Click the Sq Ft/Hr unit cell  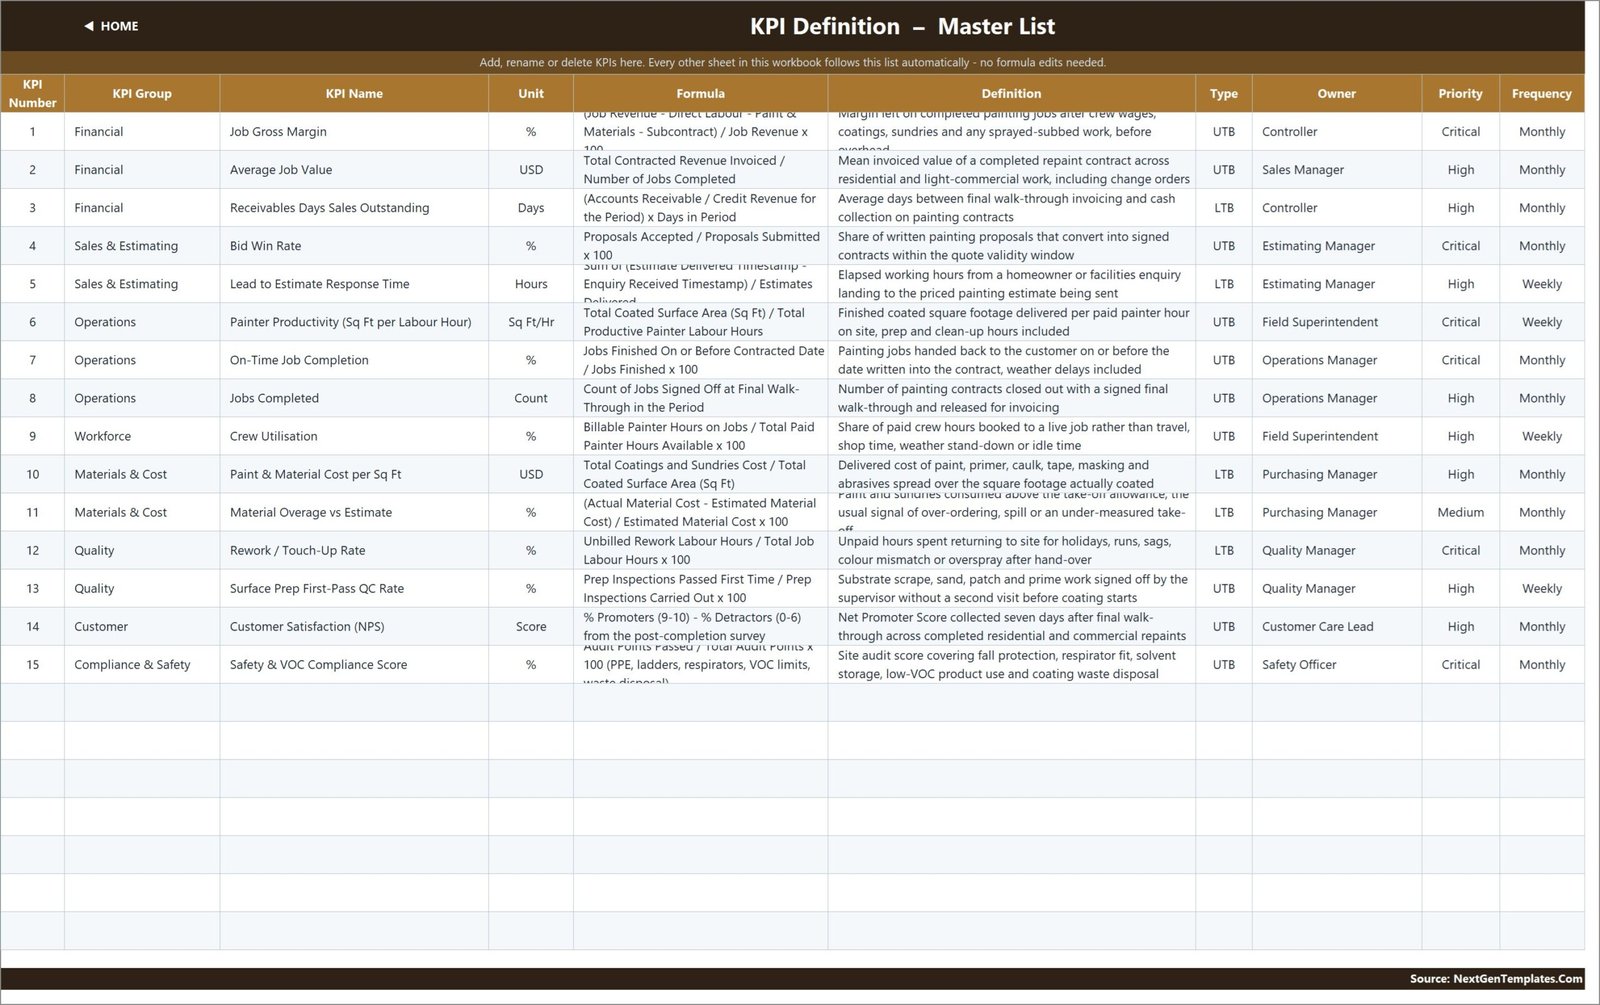(531, 322)
